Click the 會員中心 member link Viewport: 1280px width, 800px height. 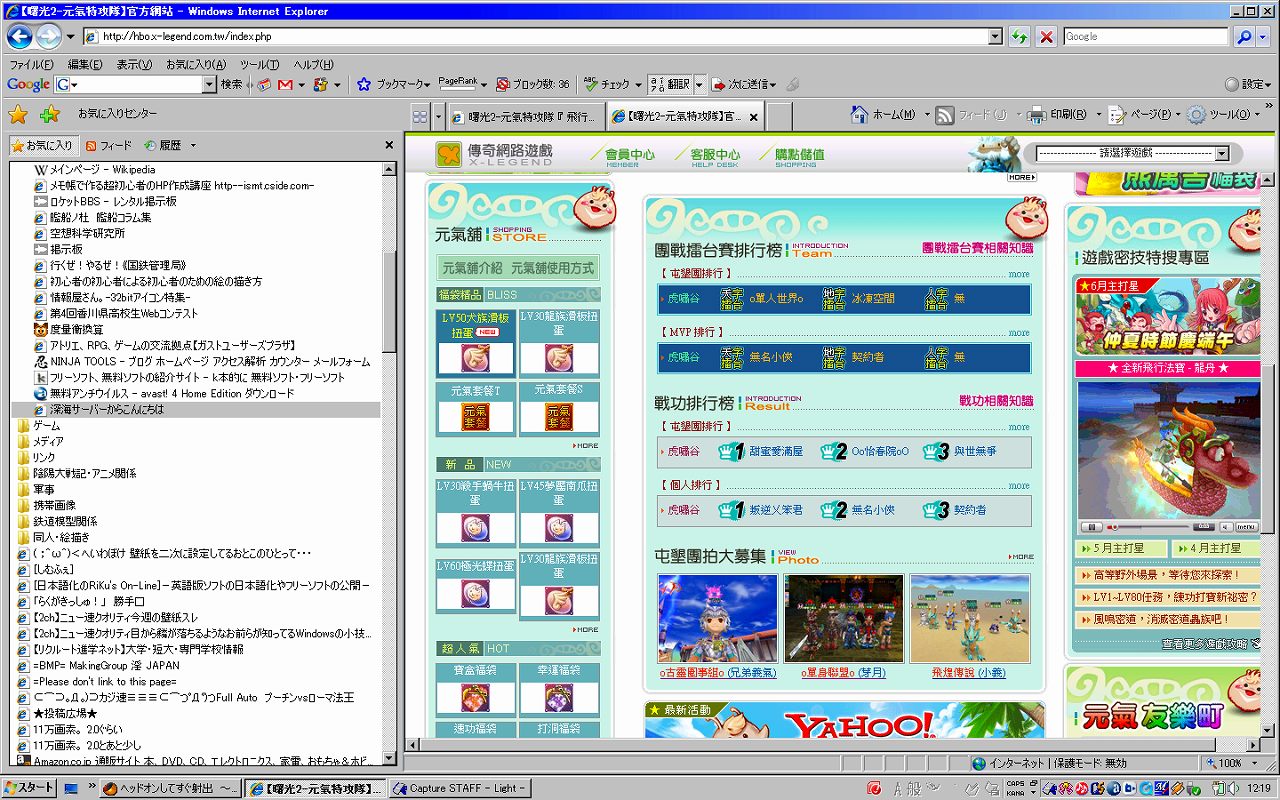click(x=630, y=155)
